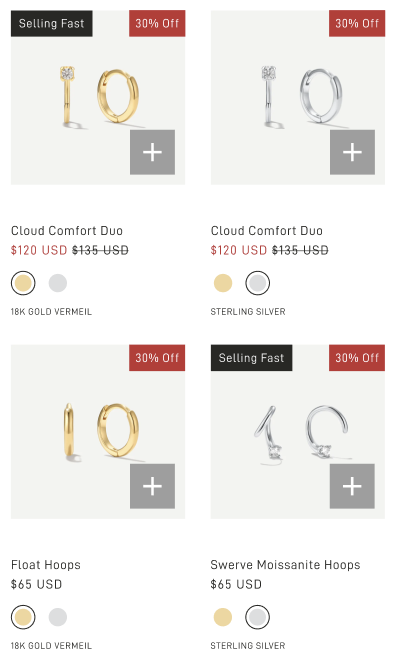Viewport: 394px width, 664px height.
Task: Select selected gold swatch under Float Hoops
Action: (x=23, y=617)
